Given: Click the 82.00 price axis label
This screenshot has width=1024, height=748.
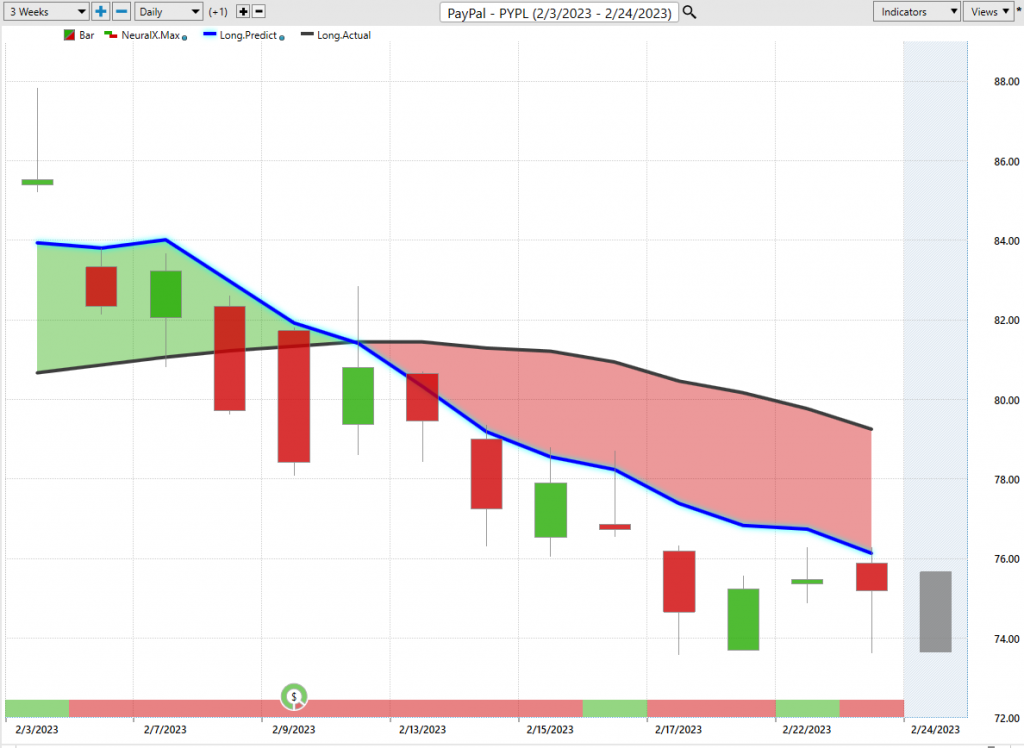Looking at the screenshot, I should (x=1006, y=320).
